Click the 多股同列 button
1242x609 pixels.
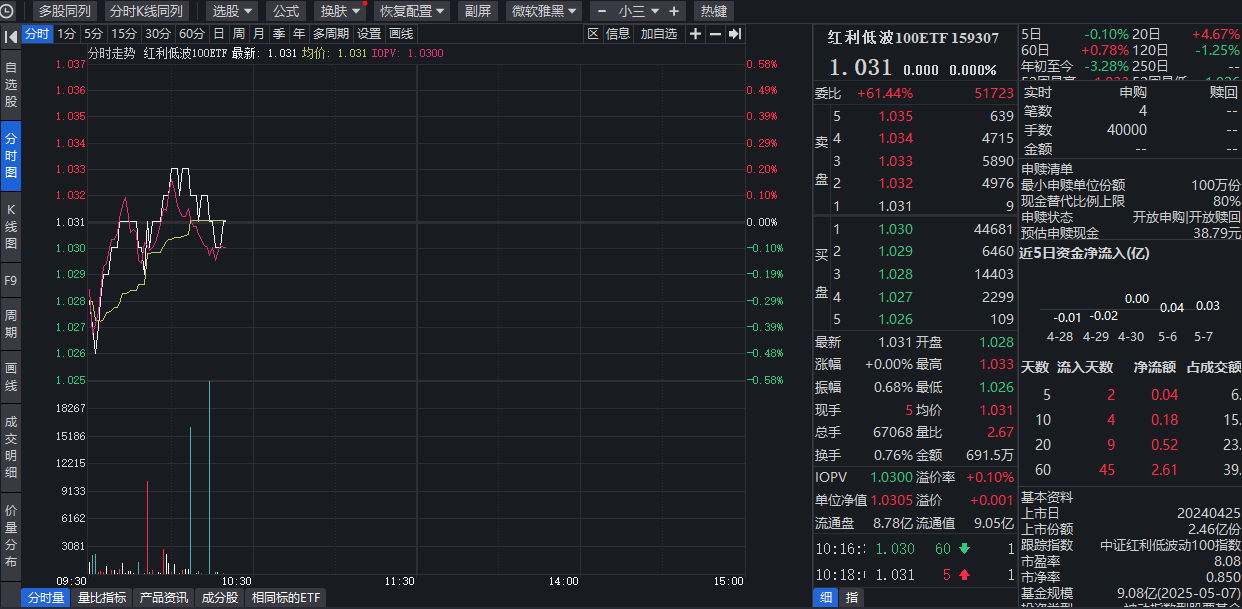[64, 11]
